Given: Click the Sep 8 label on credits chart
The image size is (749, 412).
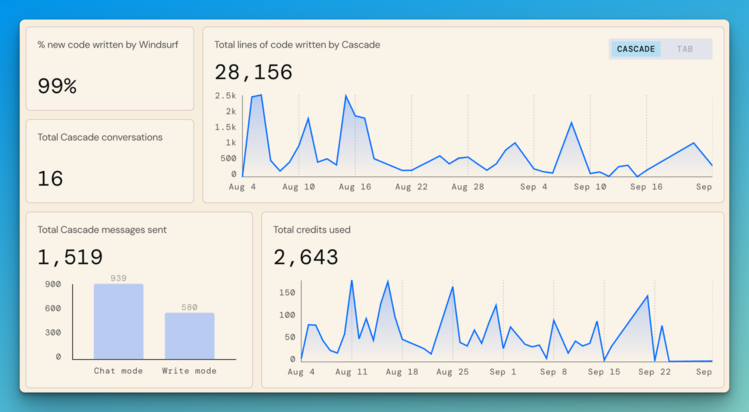Looking at the screenshot, I should pyautogui.click(x=554, y=372).
